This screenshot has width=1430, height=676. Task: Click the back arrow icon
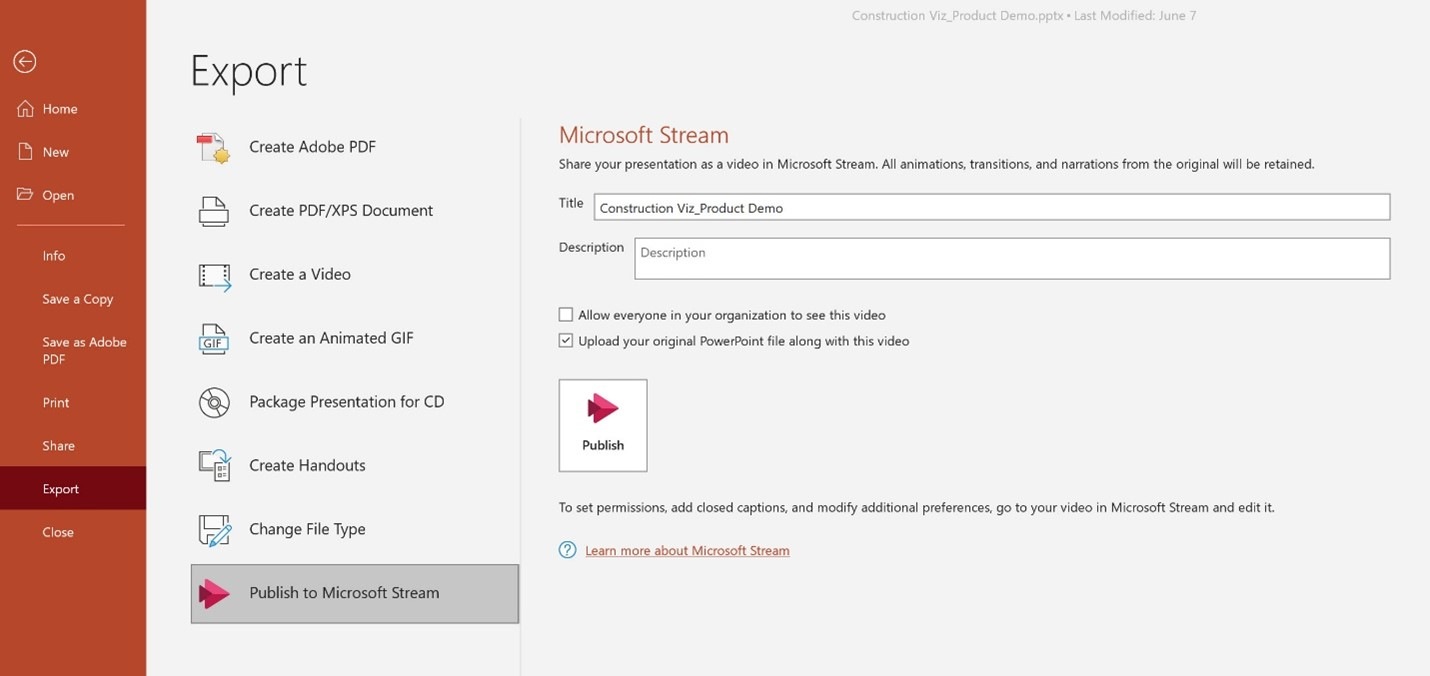coord(25,62)
